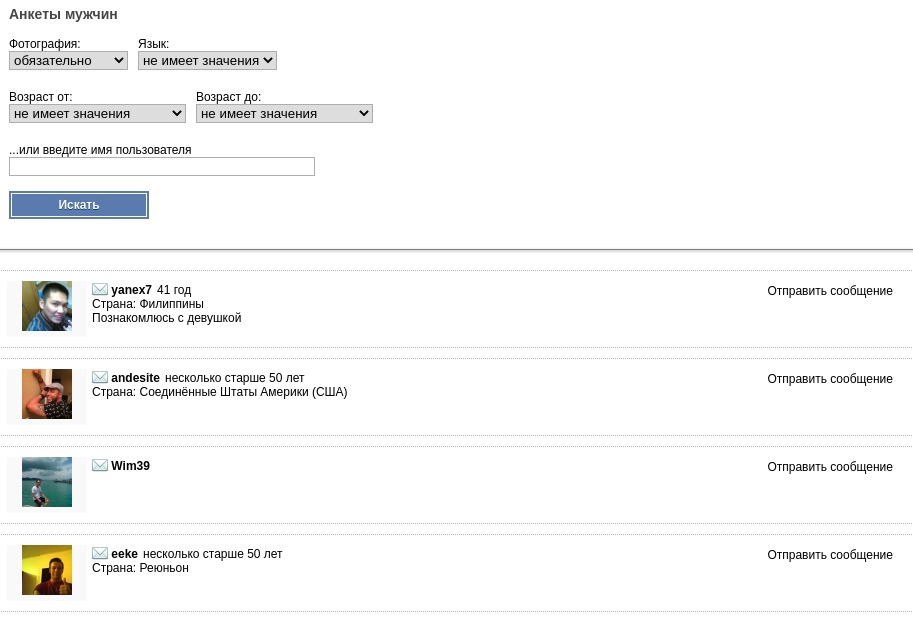View eeke's profile picture
The image size is (913, 619).
(47, 570)
